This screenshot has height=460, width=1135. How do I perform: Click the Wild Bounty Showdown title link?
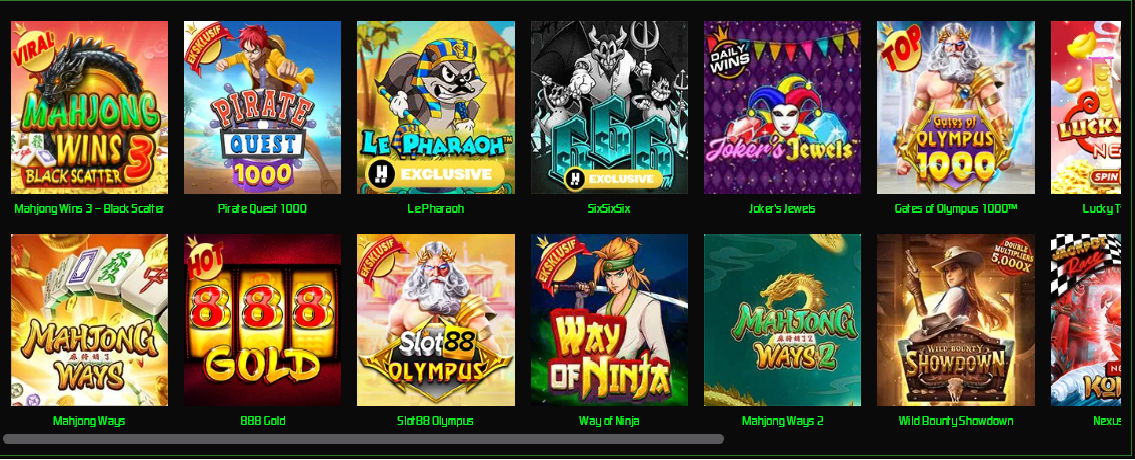956,421
